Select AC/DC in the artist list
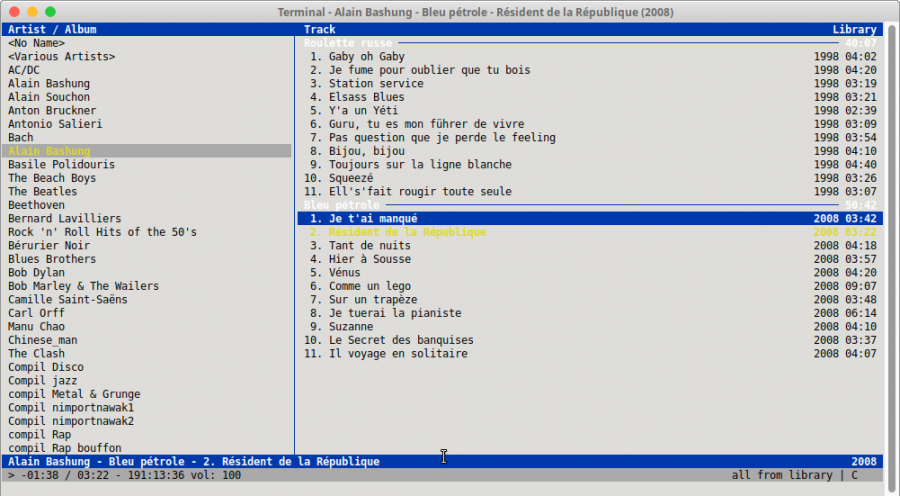900x496 pixels. (24, 70)
